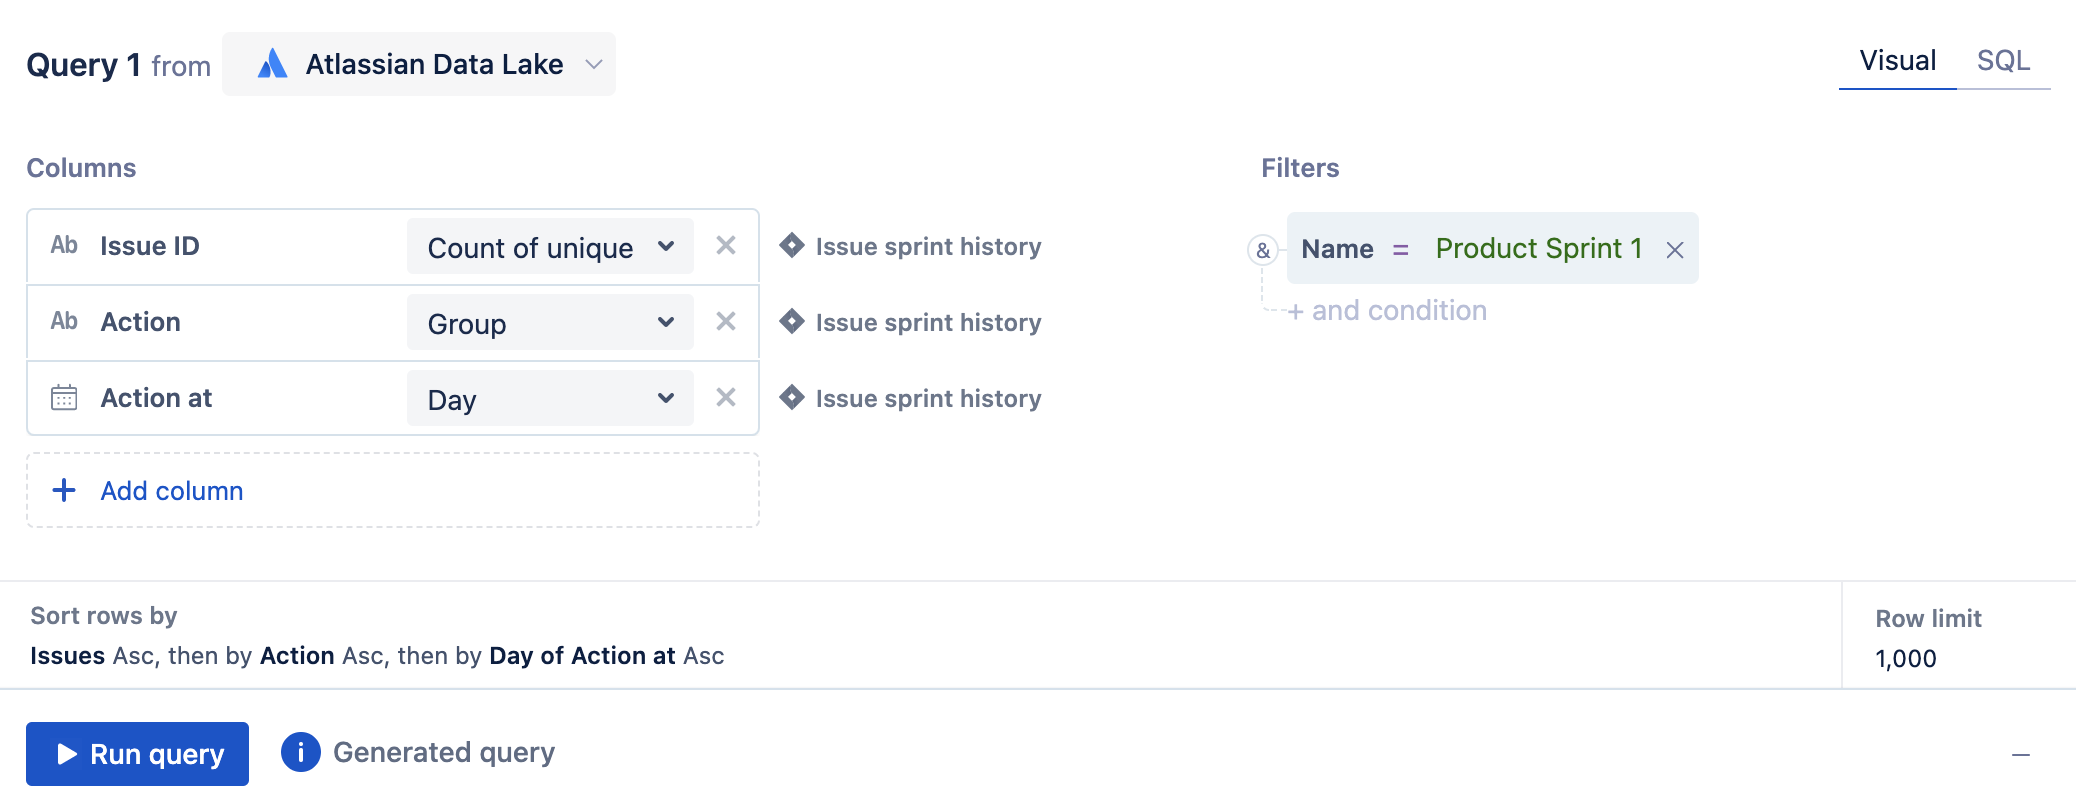Click the calendar icon for Action at
This screenshot has height=812, width=2076.
(x=64, y=398)
